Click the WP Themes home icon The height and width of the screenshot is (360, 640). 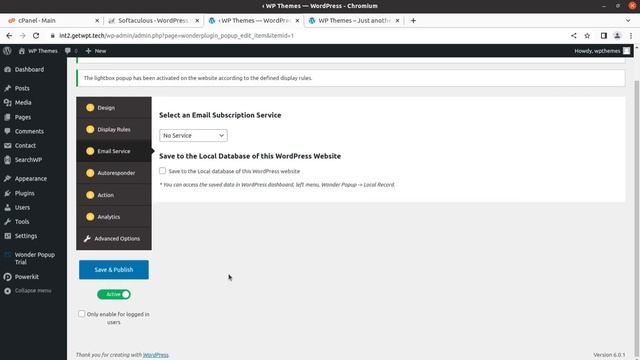click(22, 51)
